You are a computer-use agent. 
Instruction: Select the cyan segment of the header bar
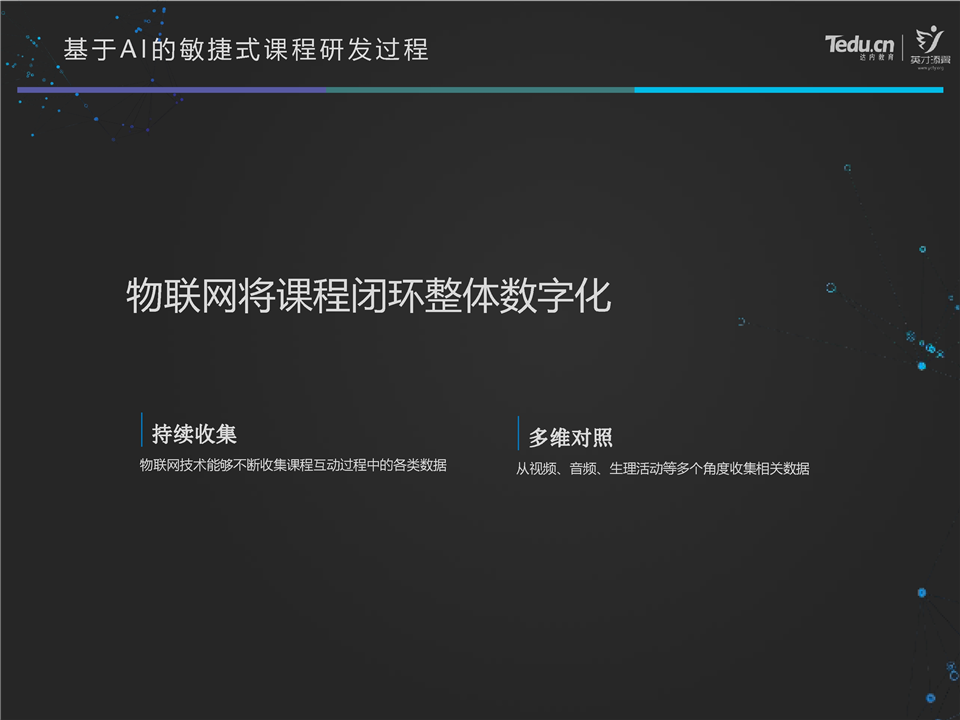(x=788, y=90)
